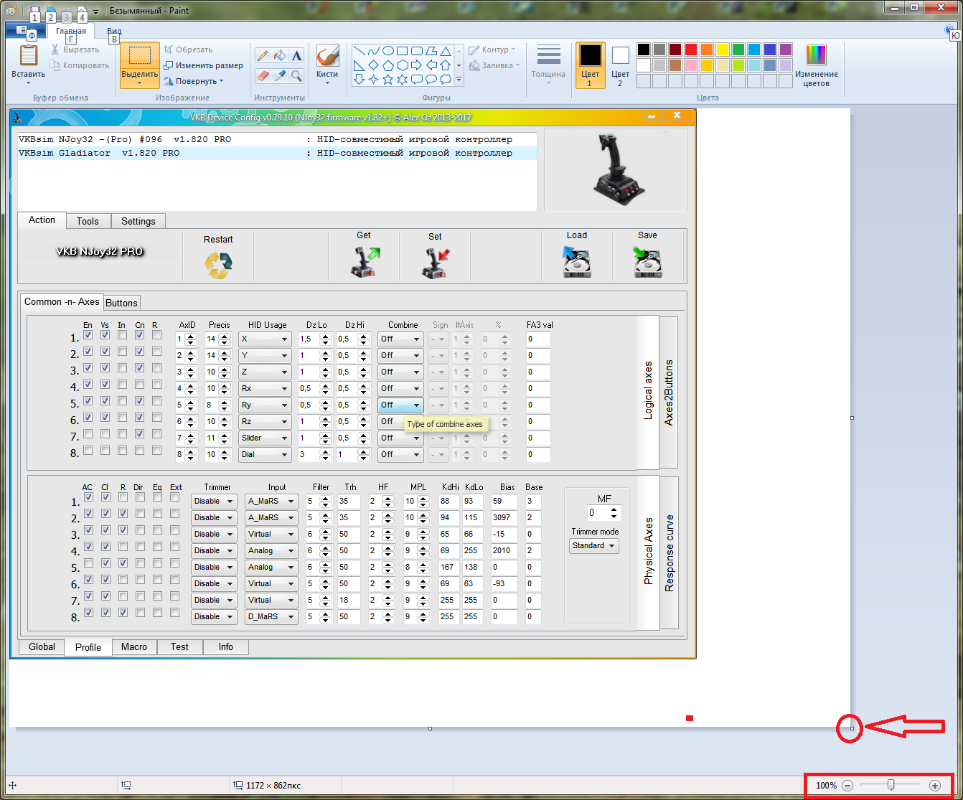The image size is (963, 800).
Task: Pick the red color swatch
Action: pos(691,50)
